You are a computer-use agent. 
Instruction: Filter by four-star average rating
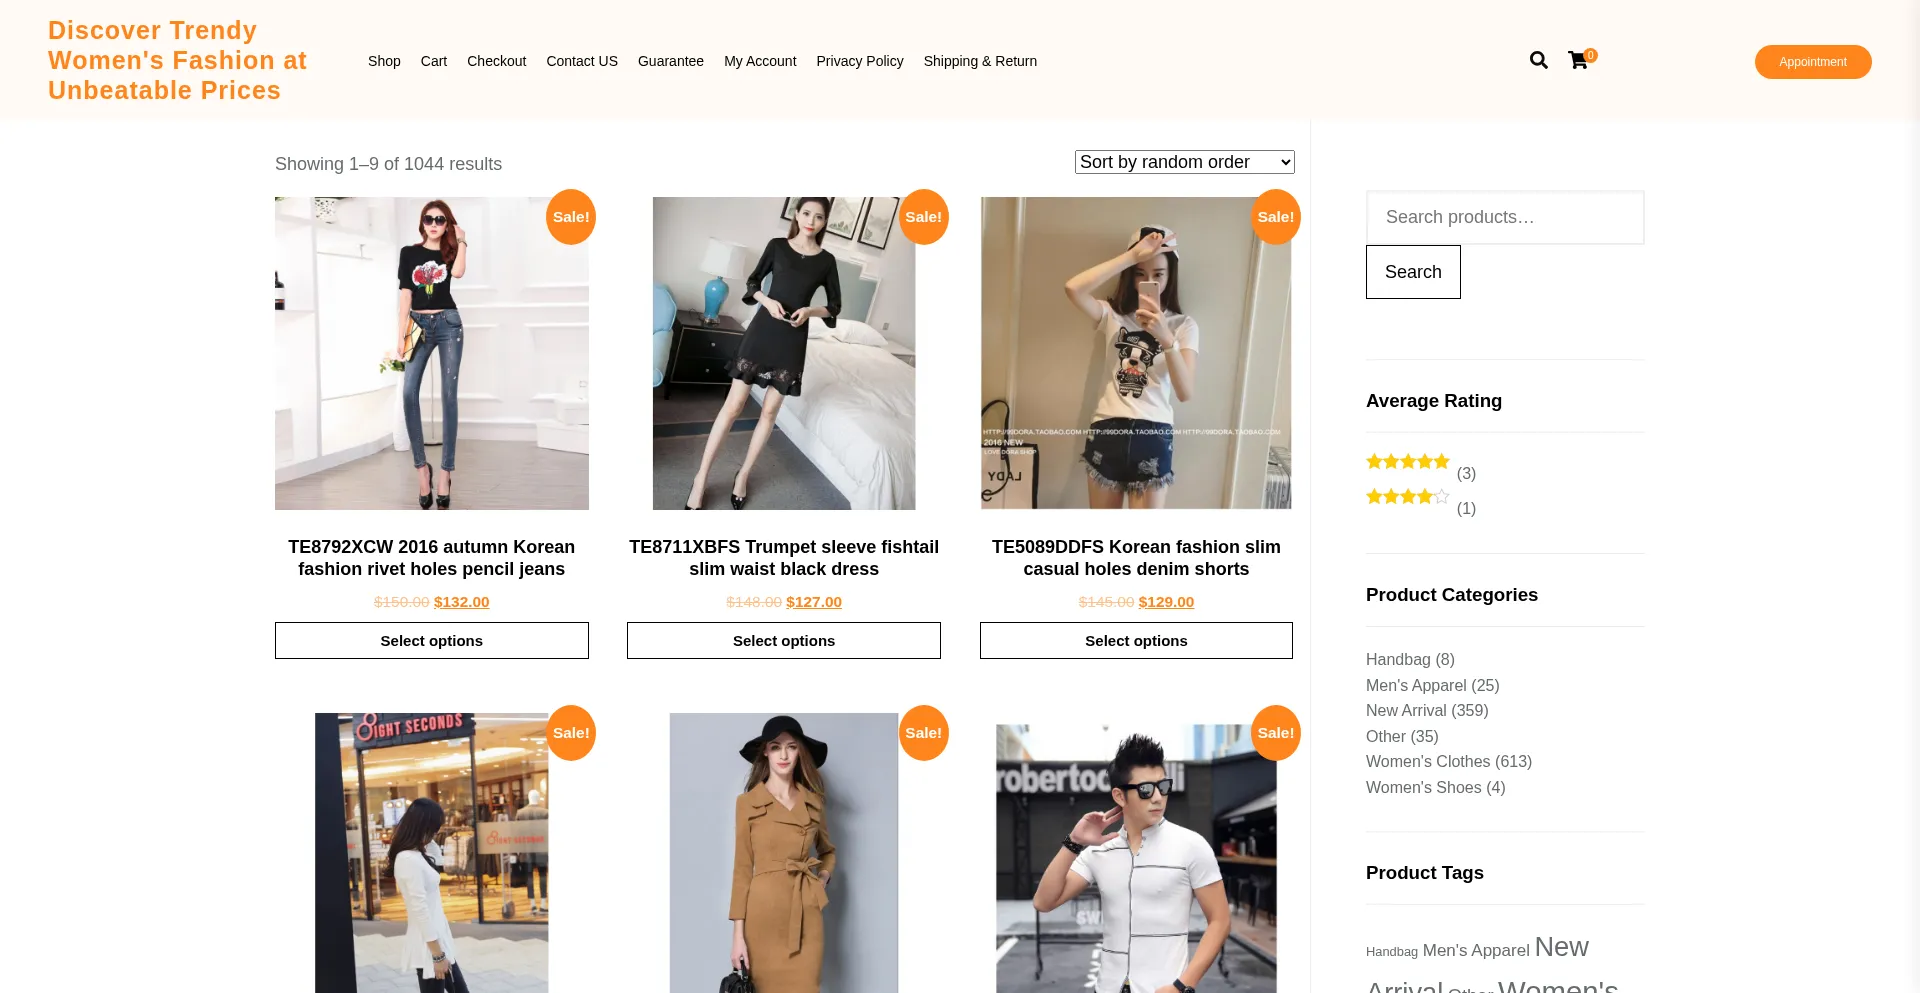pyautogui.click(x=1407, y=497)
